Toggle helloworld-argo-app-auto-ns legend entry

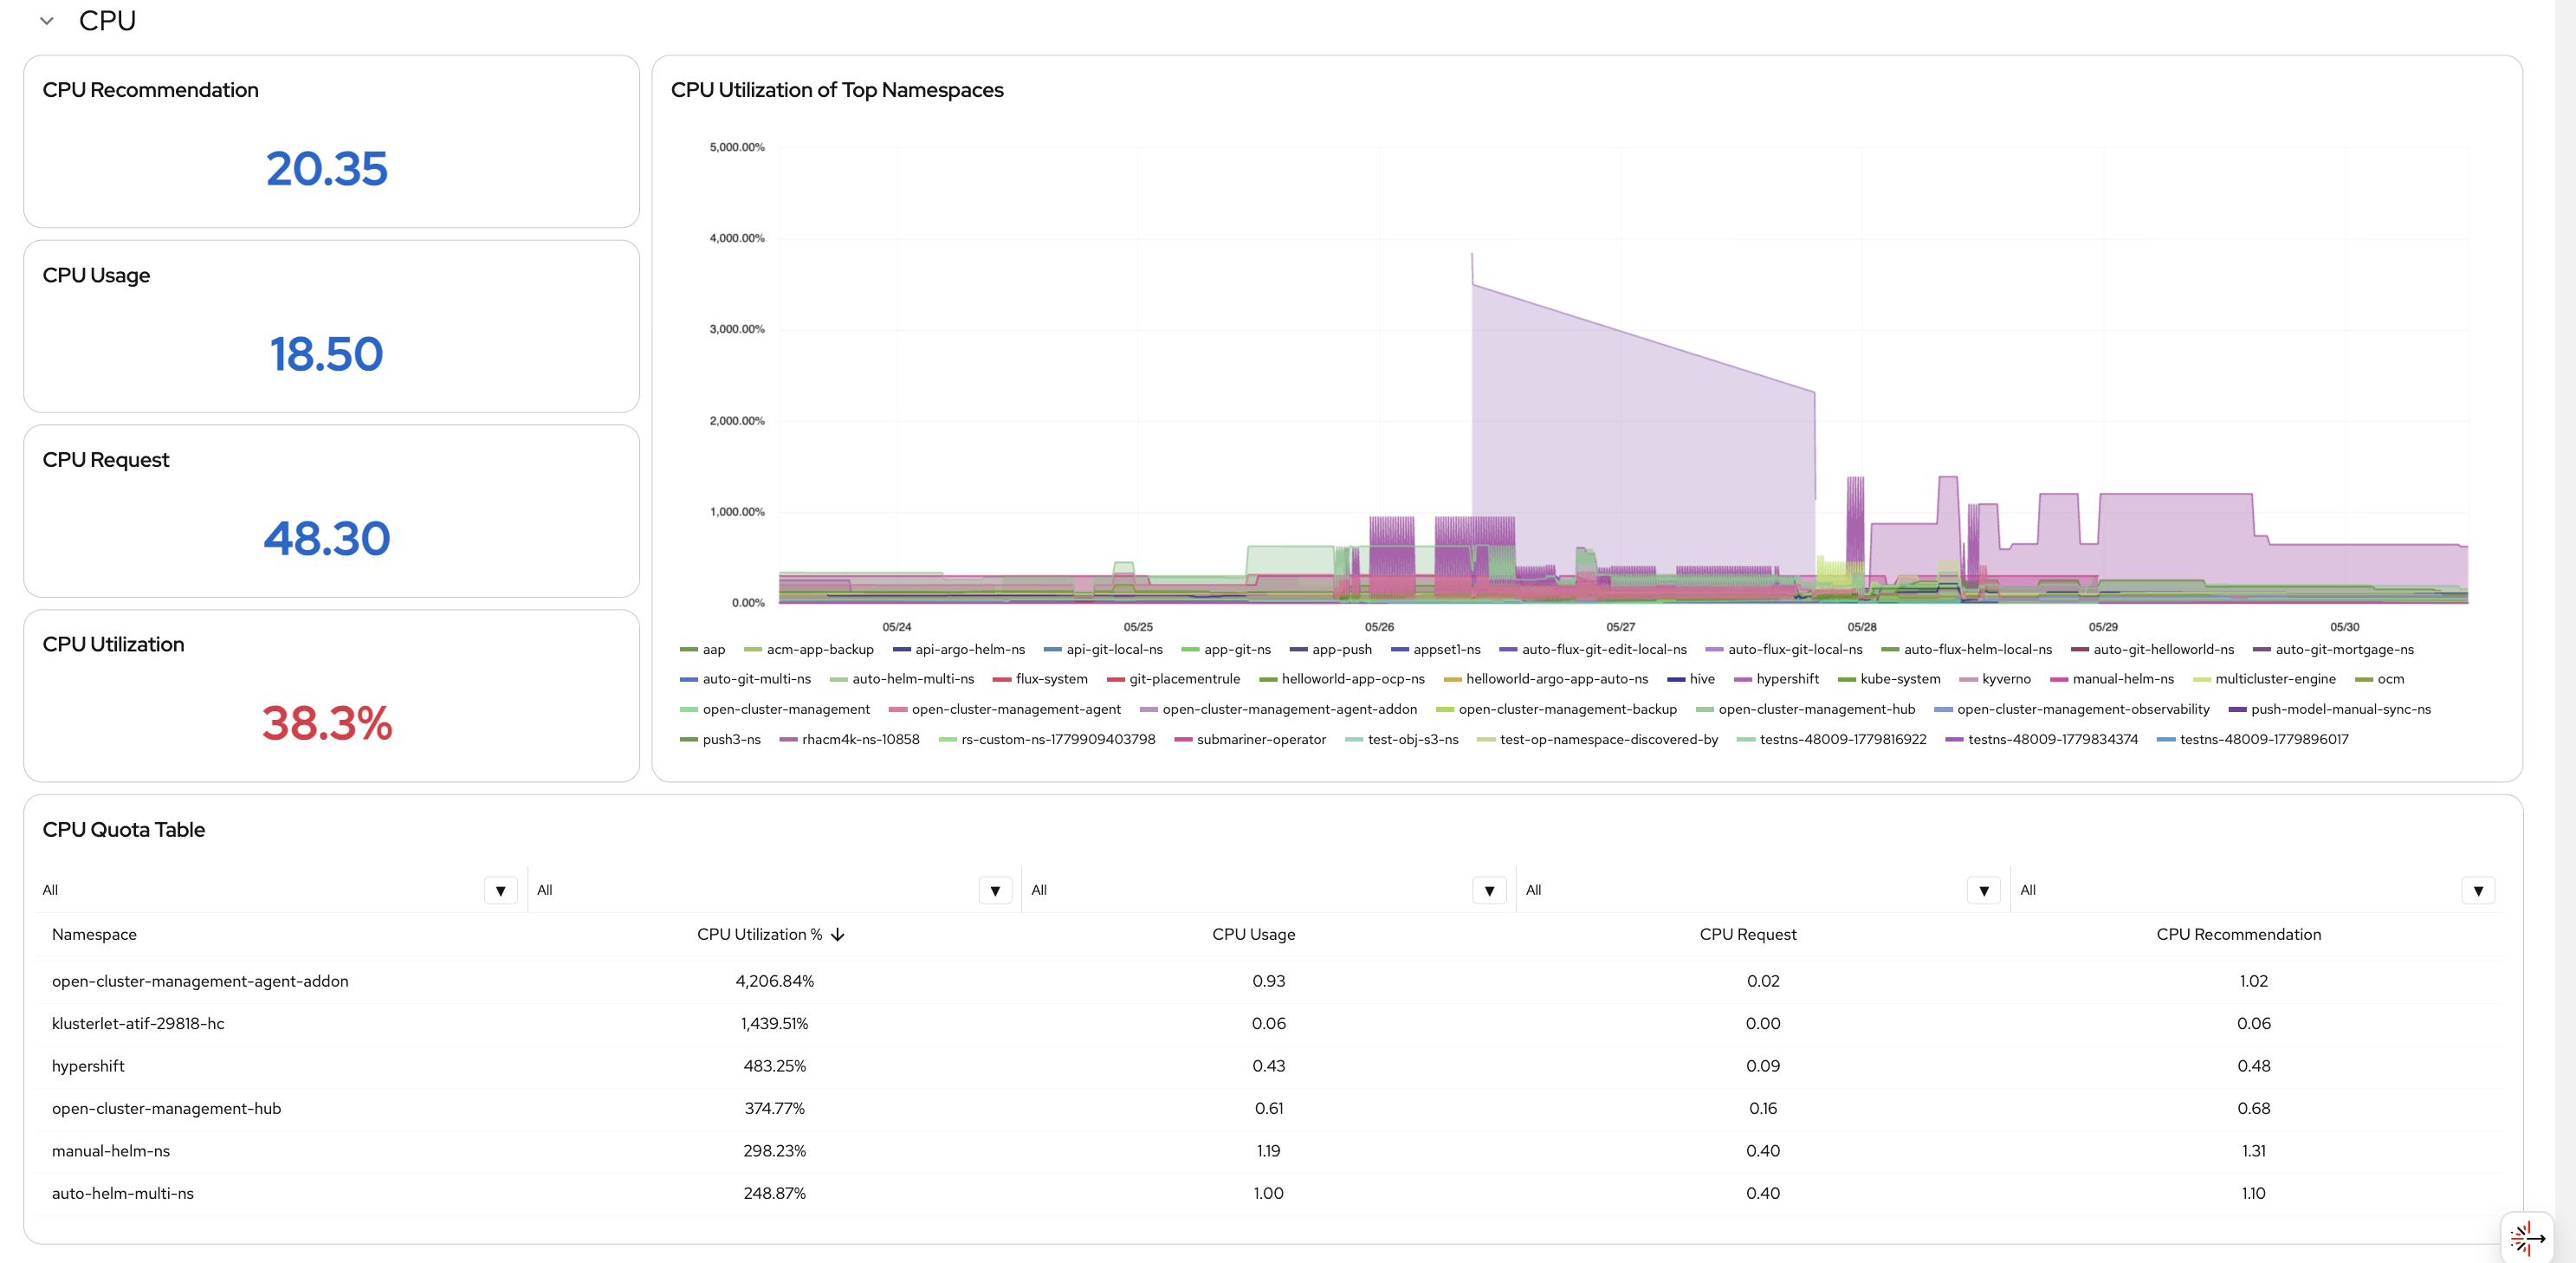1546,679
